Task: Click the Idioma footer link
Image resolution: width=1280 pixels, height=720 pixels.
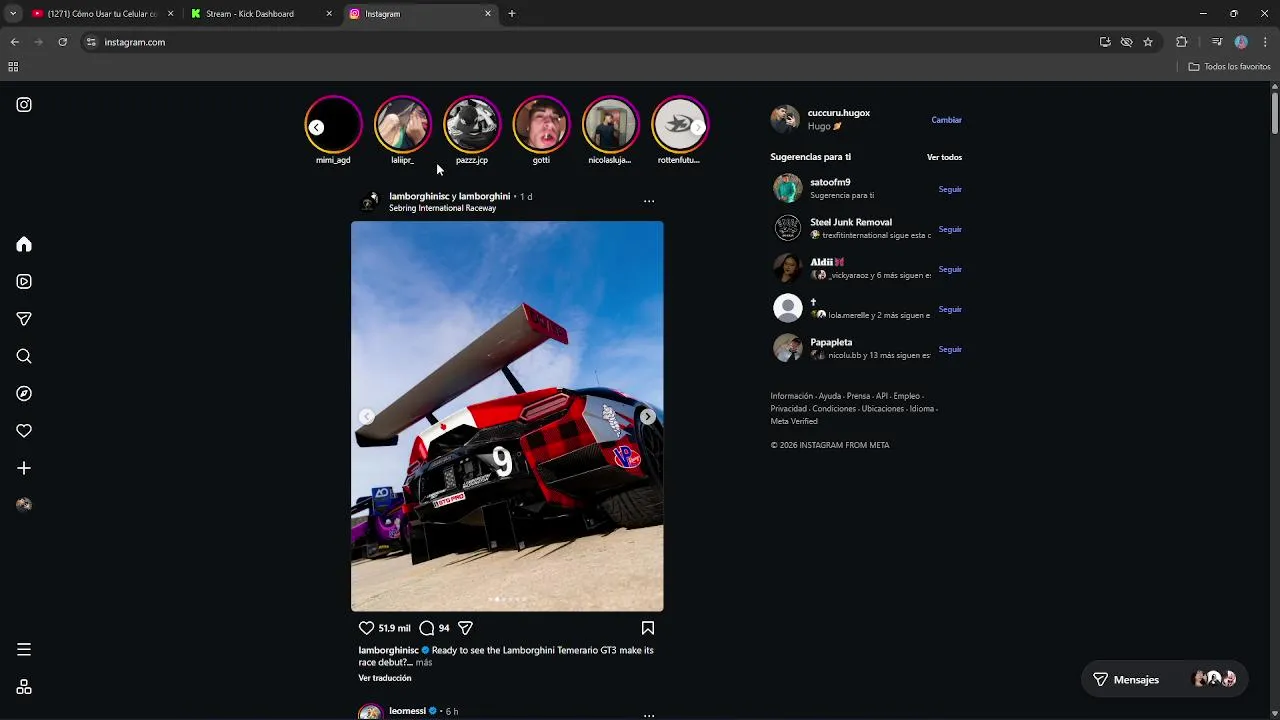Action: pos(921,409)
